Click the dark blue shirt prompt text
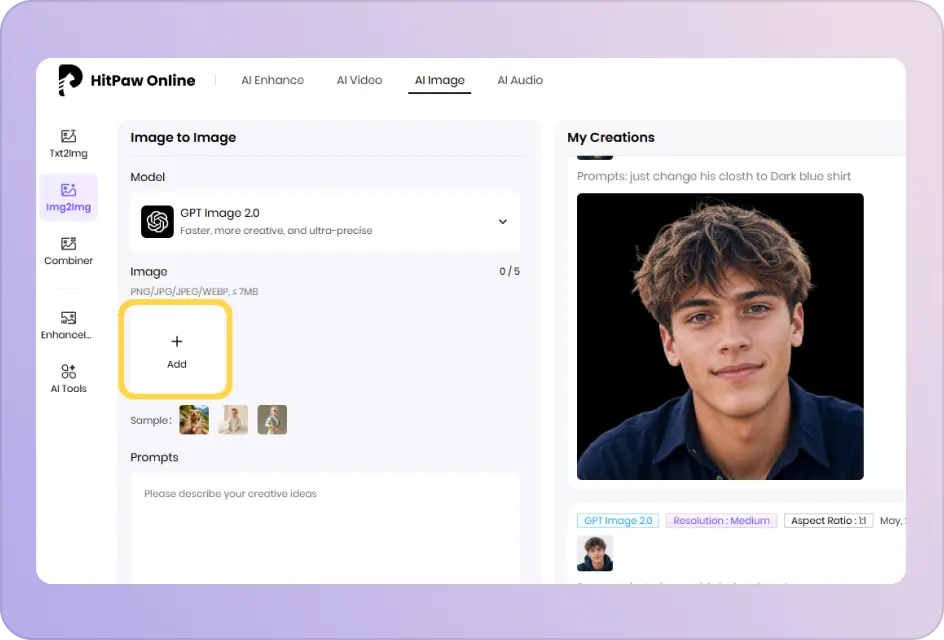Screen dimensions: 944x640 [x=713, y=176]
